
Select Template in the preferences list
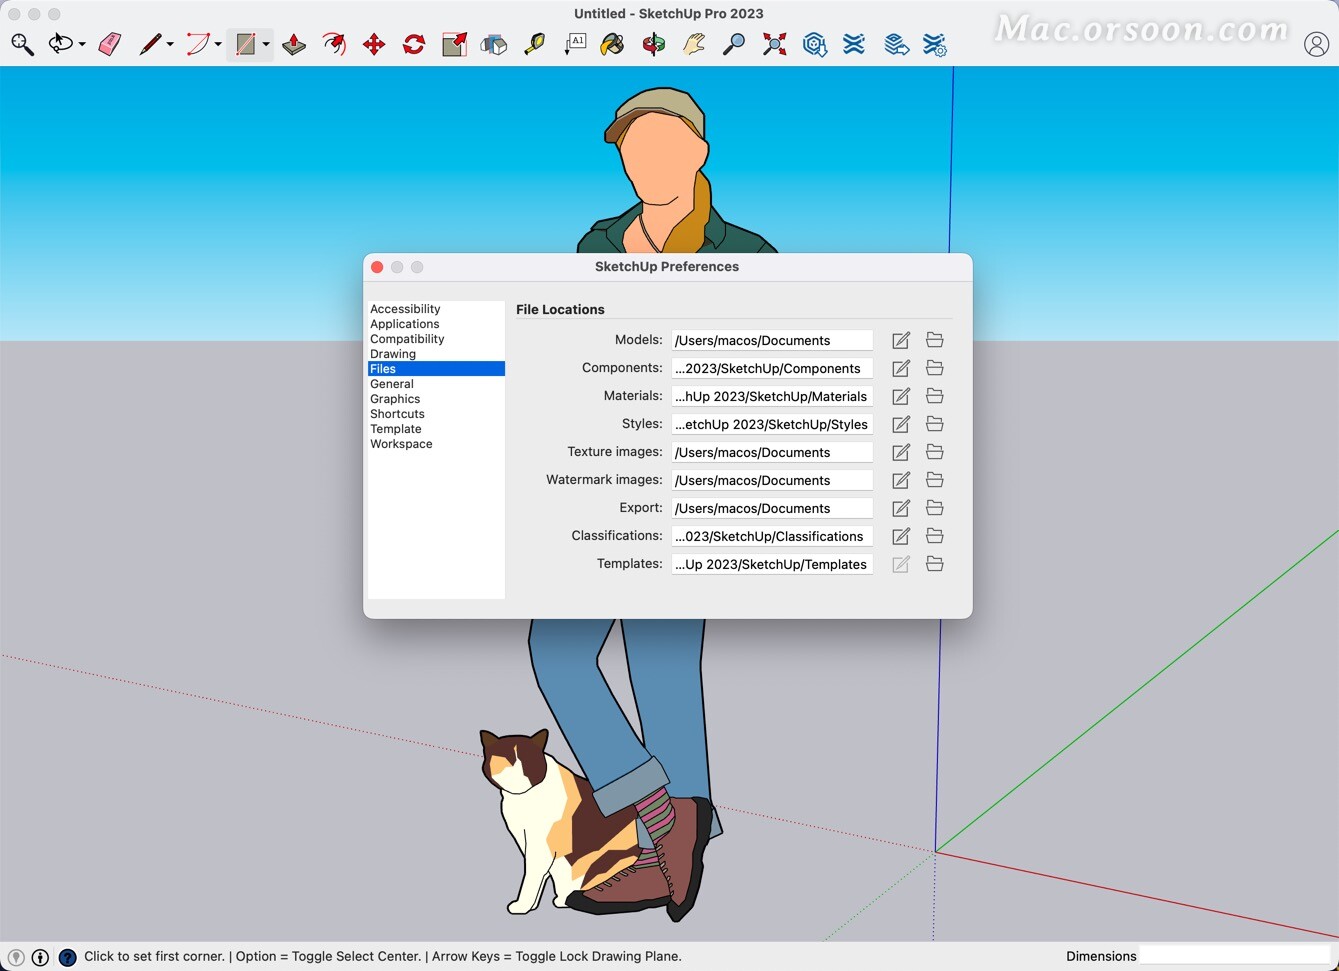pyautogui.click(x=396, y=429)
